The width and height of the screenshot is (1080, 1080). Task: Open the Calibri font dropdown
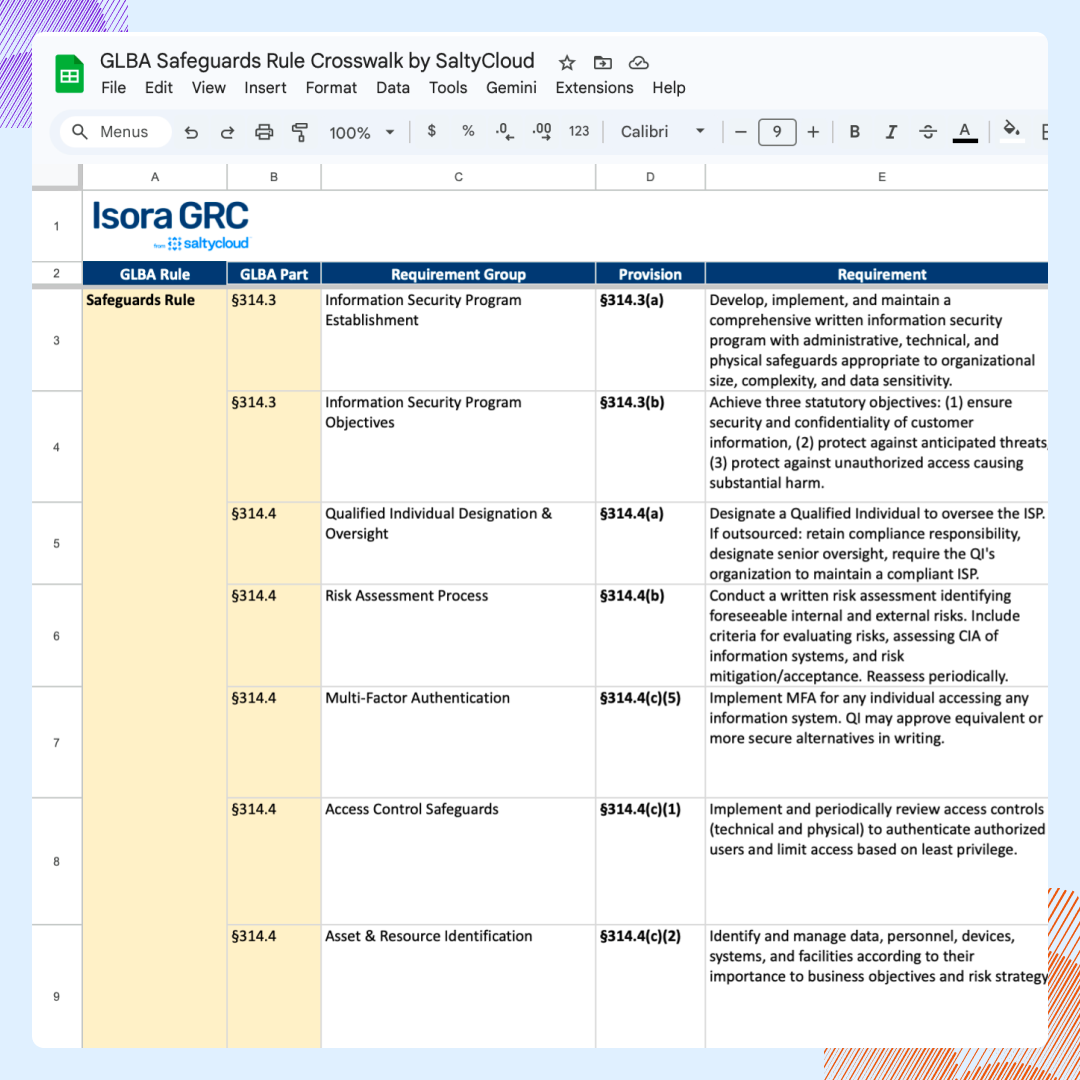point(662,131)
